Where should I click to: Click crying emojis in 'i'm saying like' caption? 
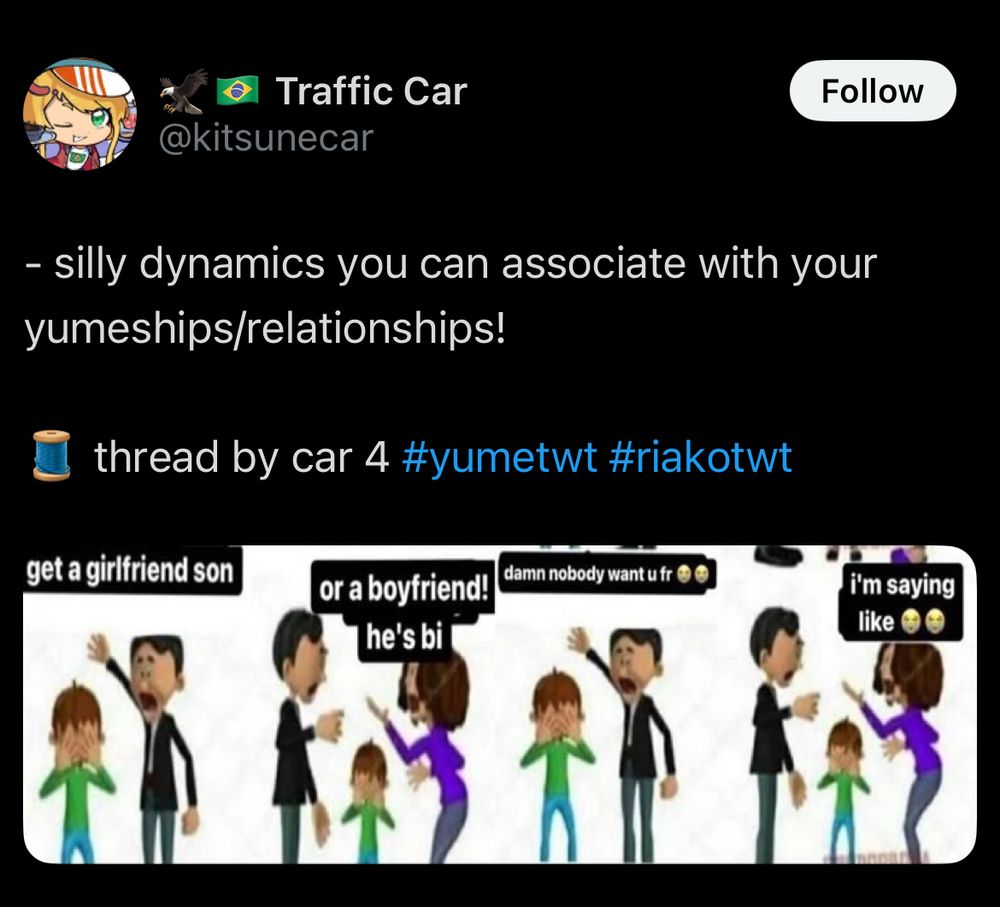point(922,621)
